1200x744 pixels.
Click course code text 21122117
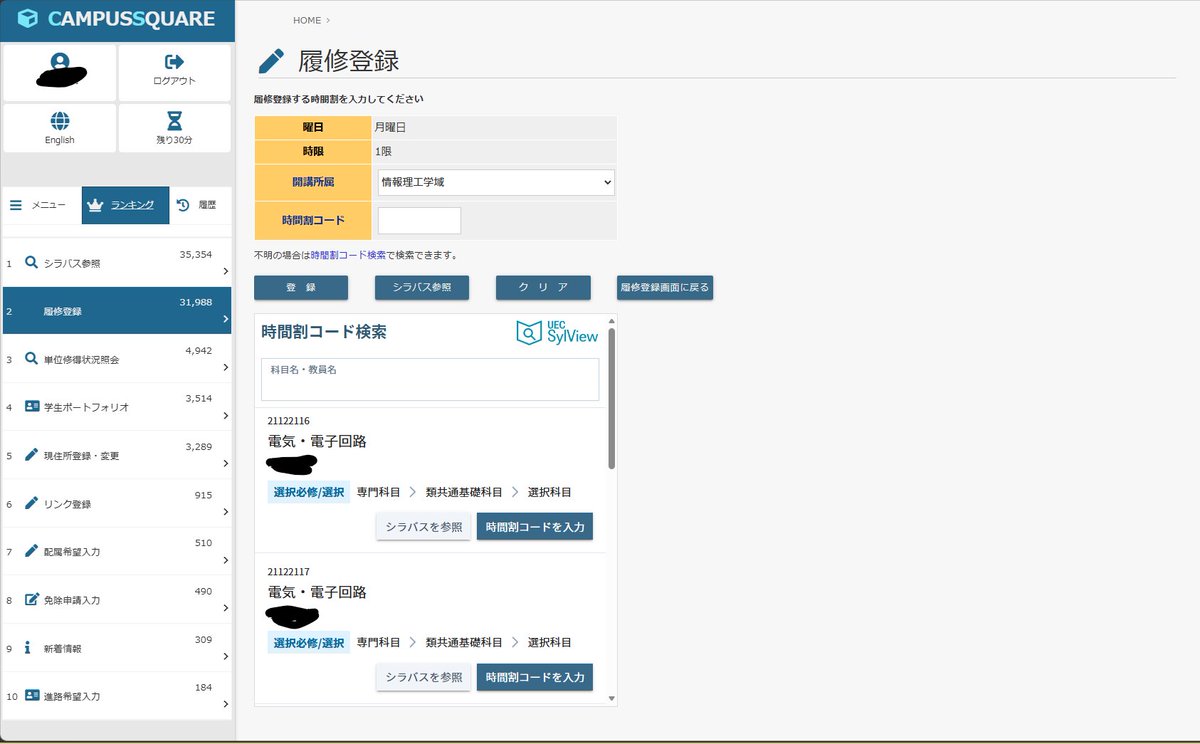(x=288, y=572)
